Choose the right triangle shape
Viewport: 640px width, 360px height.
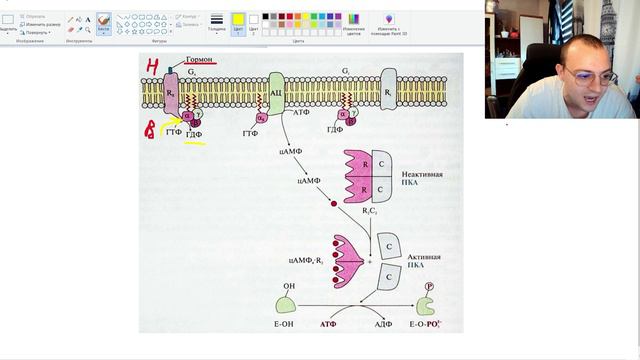pos(120,24)
